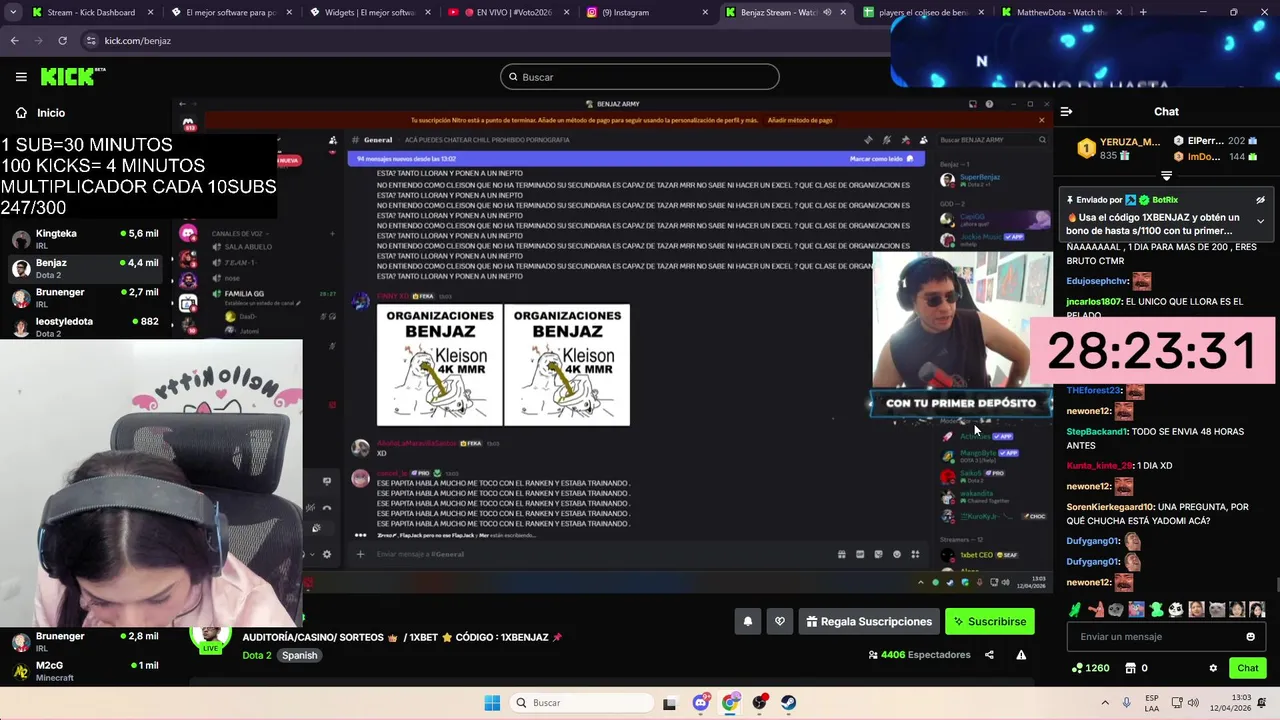Open Kicks points balance 1260
The width and height of the screenshot is (1280, 720).
coord(1090,668)
